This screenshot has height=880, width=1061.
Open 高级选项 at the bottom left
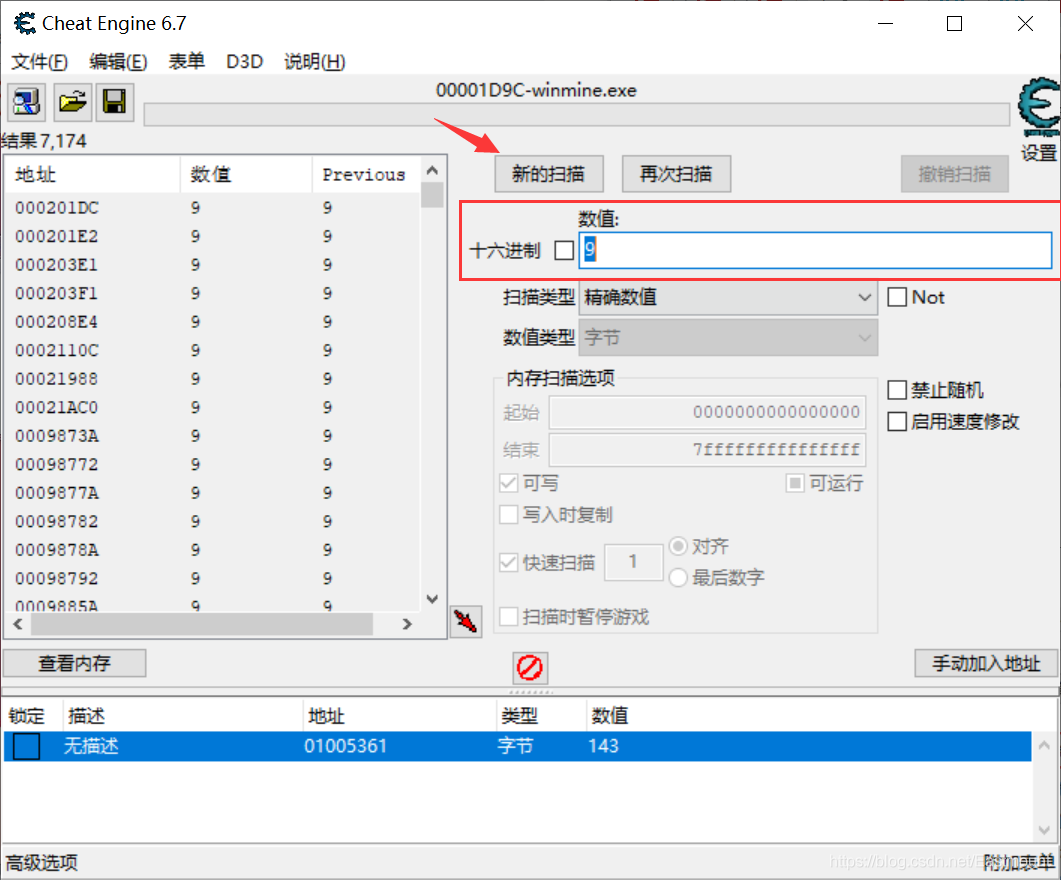point(42,862)
